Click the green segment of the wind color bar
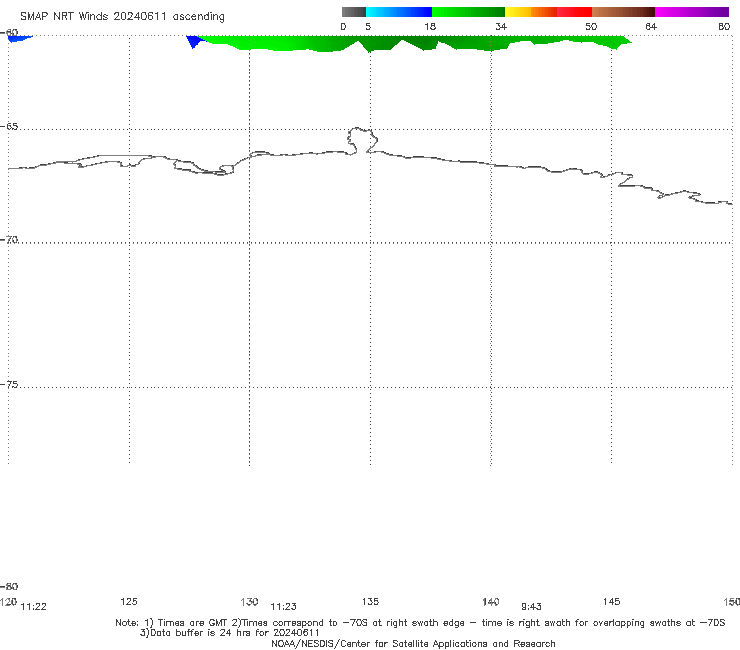This screenshot has width=740, height=650. point(468,12)
